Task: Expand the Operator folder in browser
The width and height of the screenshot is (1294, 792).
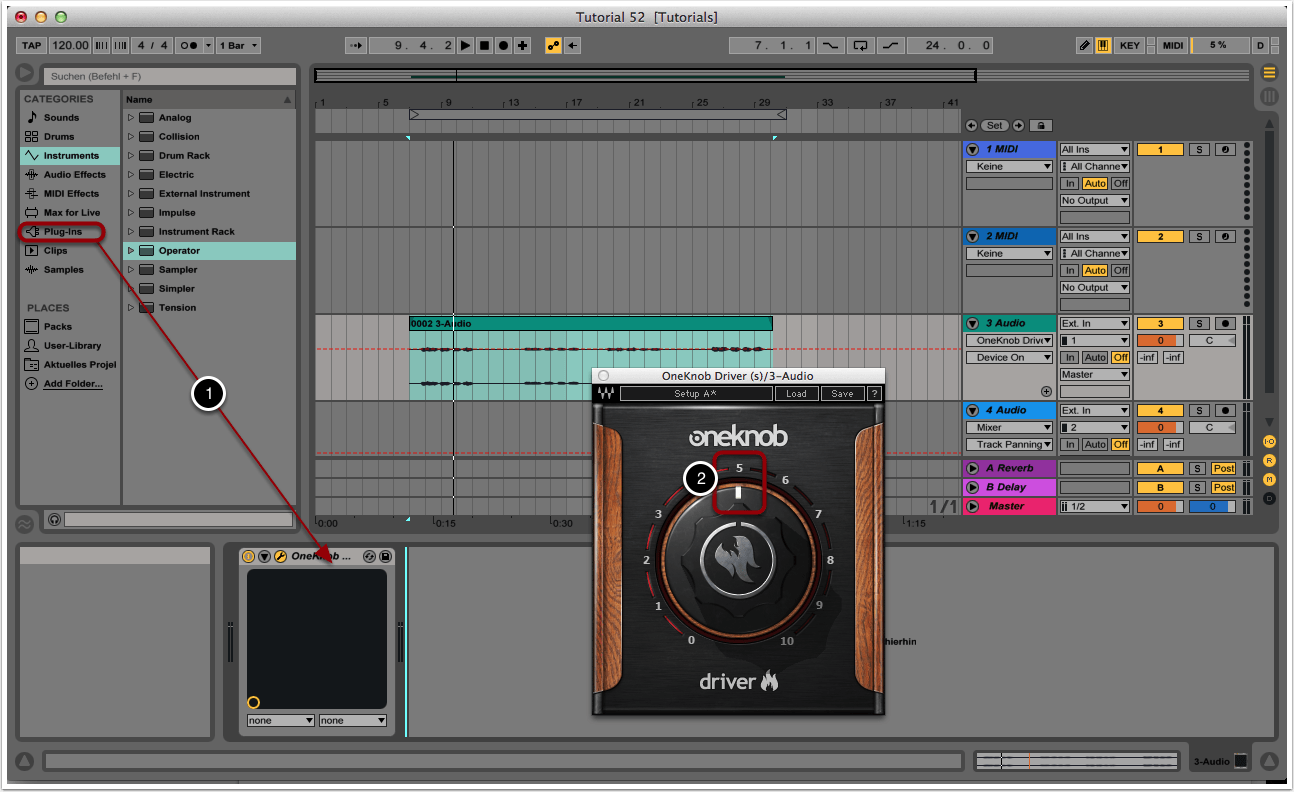Action: tap(130, 251)
